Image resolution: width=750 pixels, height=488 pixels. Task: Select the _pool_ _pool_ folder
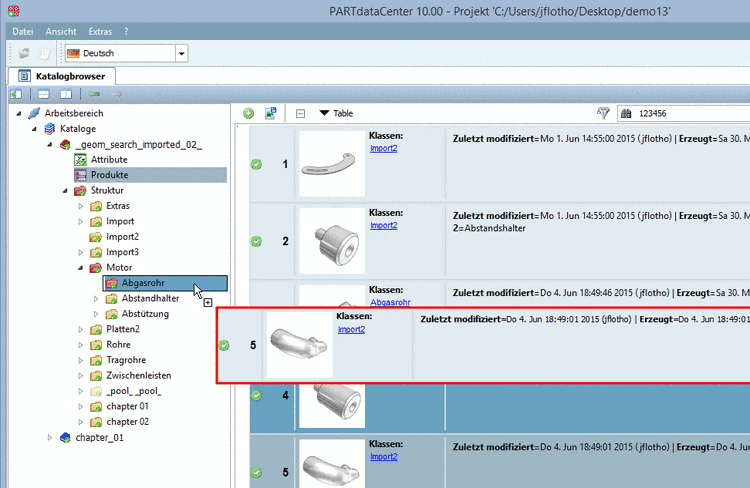(133, 391)
